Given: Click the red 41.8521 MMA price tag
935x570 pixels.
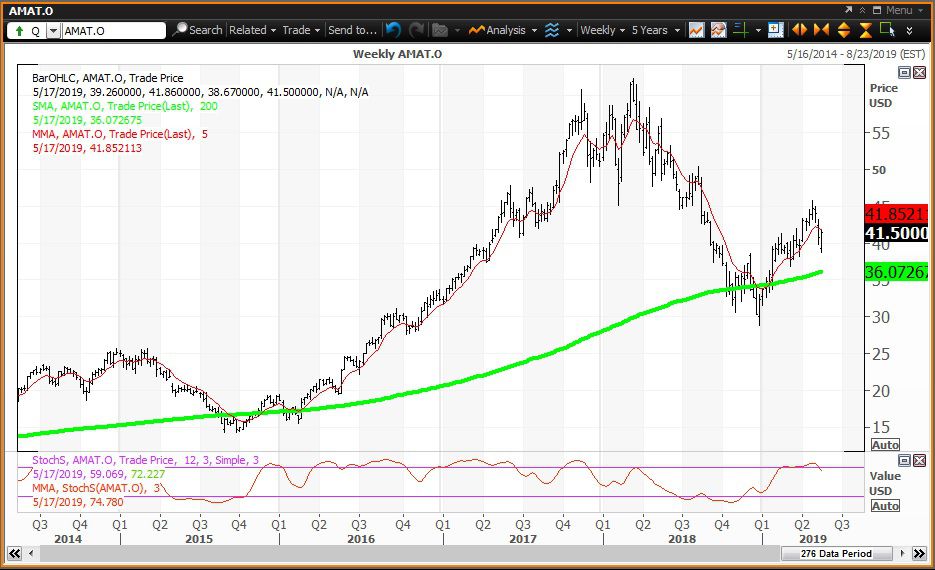Looking at the screenshot, I should coord(896,214).
